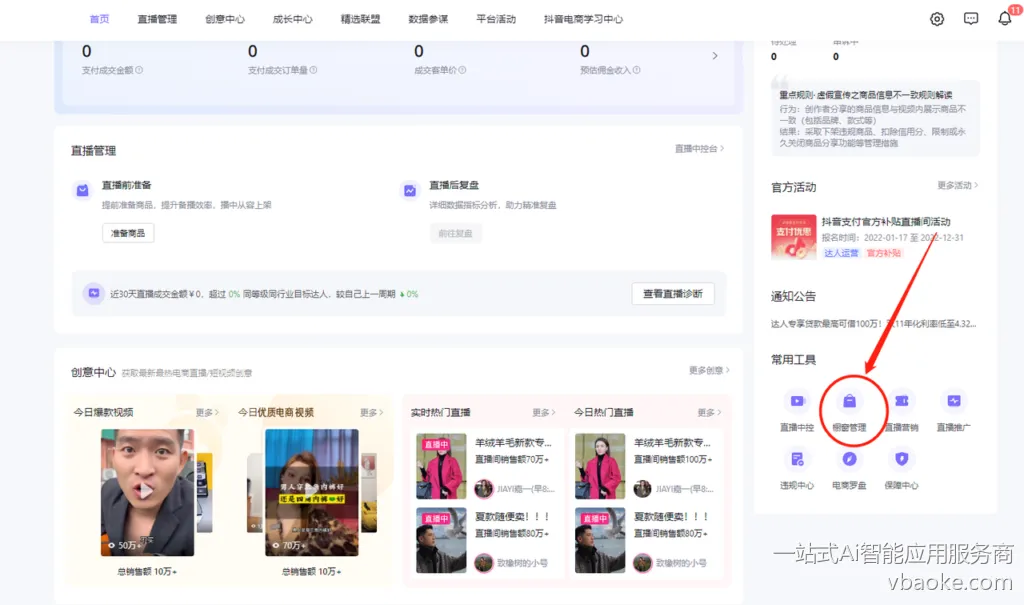Open 电商罗盘 compass icon

(x=849, y=459)
